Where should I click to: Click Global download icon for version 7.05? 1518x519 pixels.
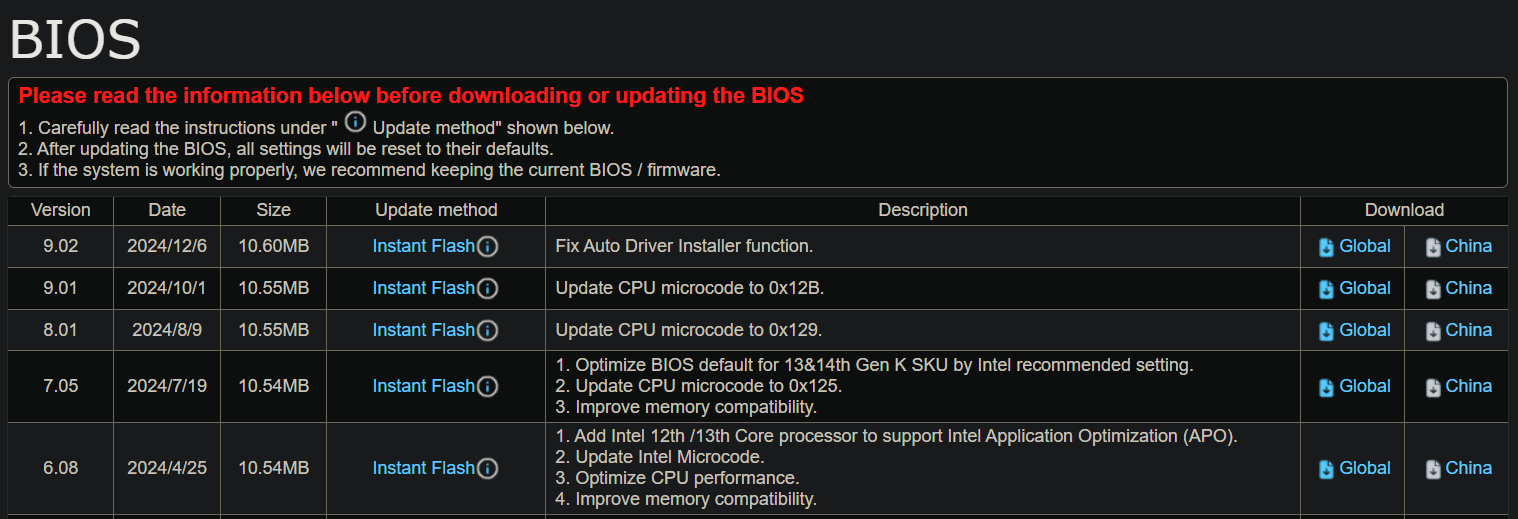tap(1326, 388)
